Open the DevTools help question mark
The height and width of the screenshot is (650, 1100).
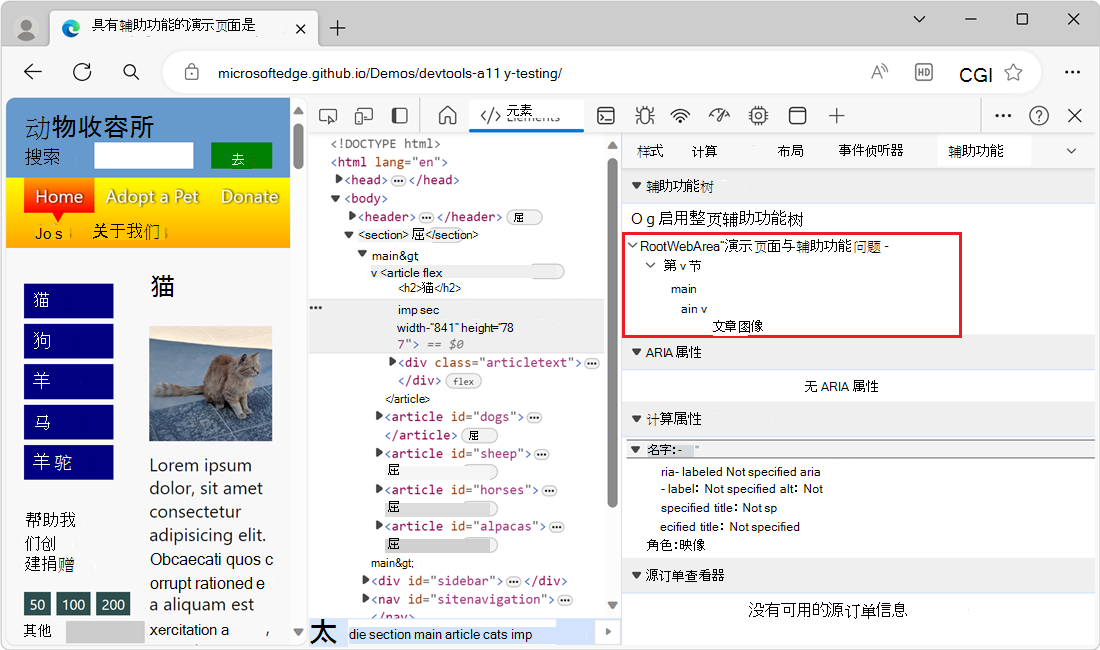(1039, 115)
